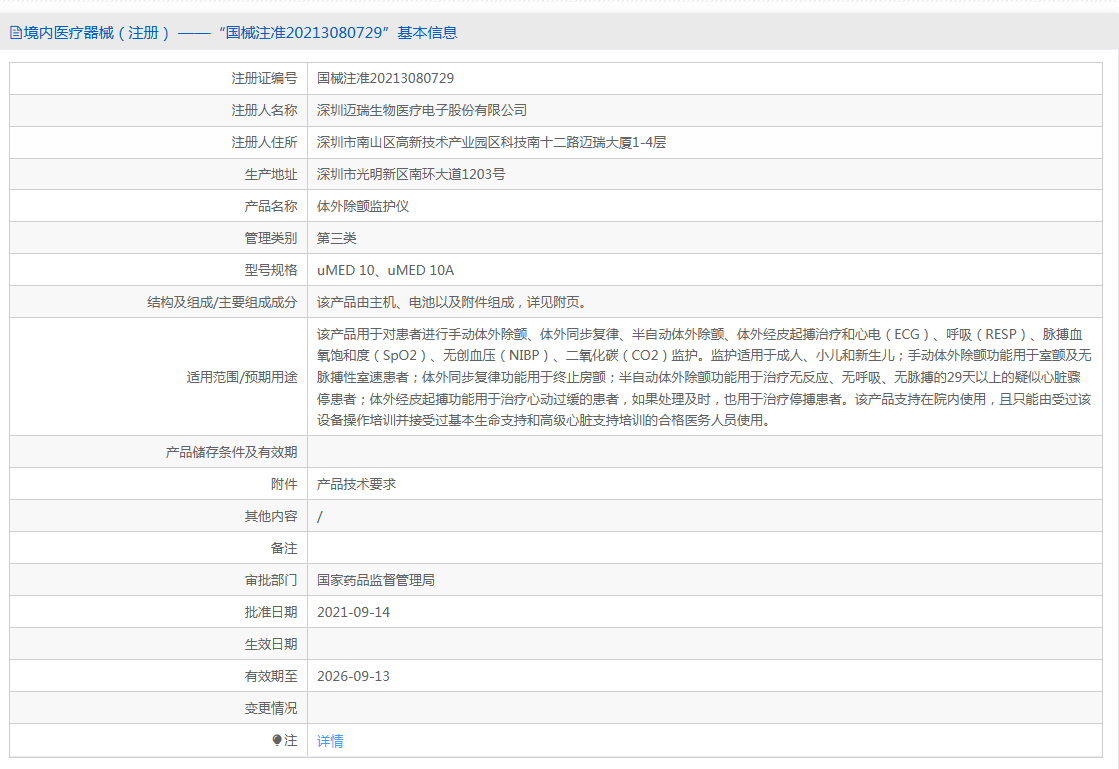Click product name 体外除颤监护仪

pos(363,207)
